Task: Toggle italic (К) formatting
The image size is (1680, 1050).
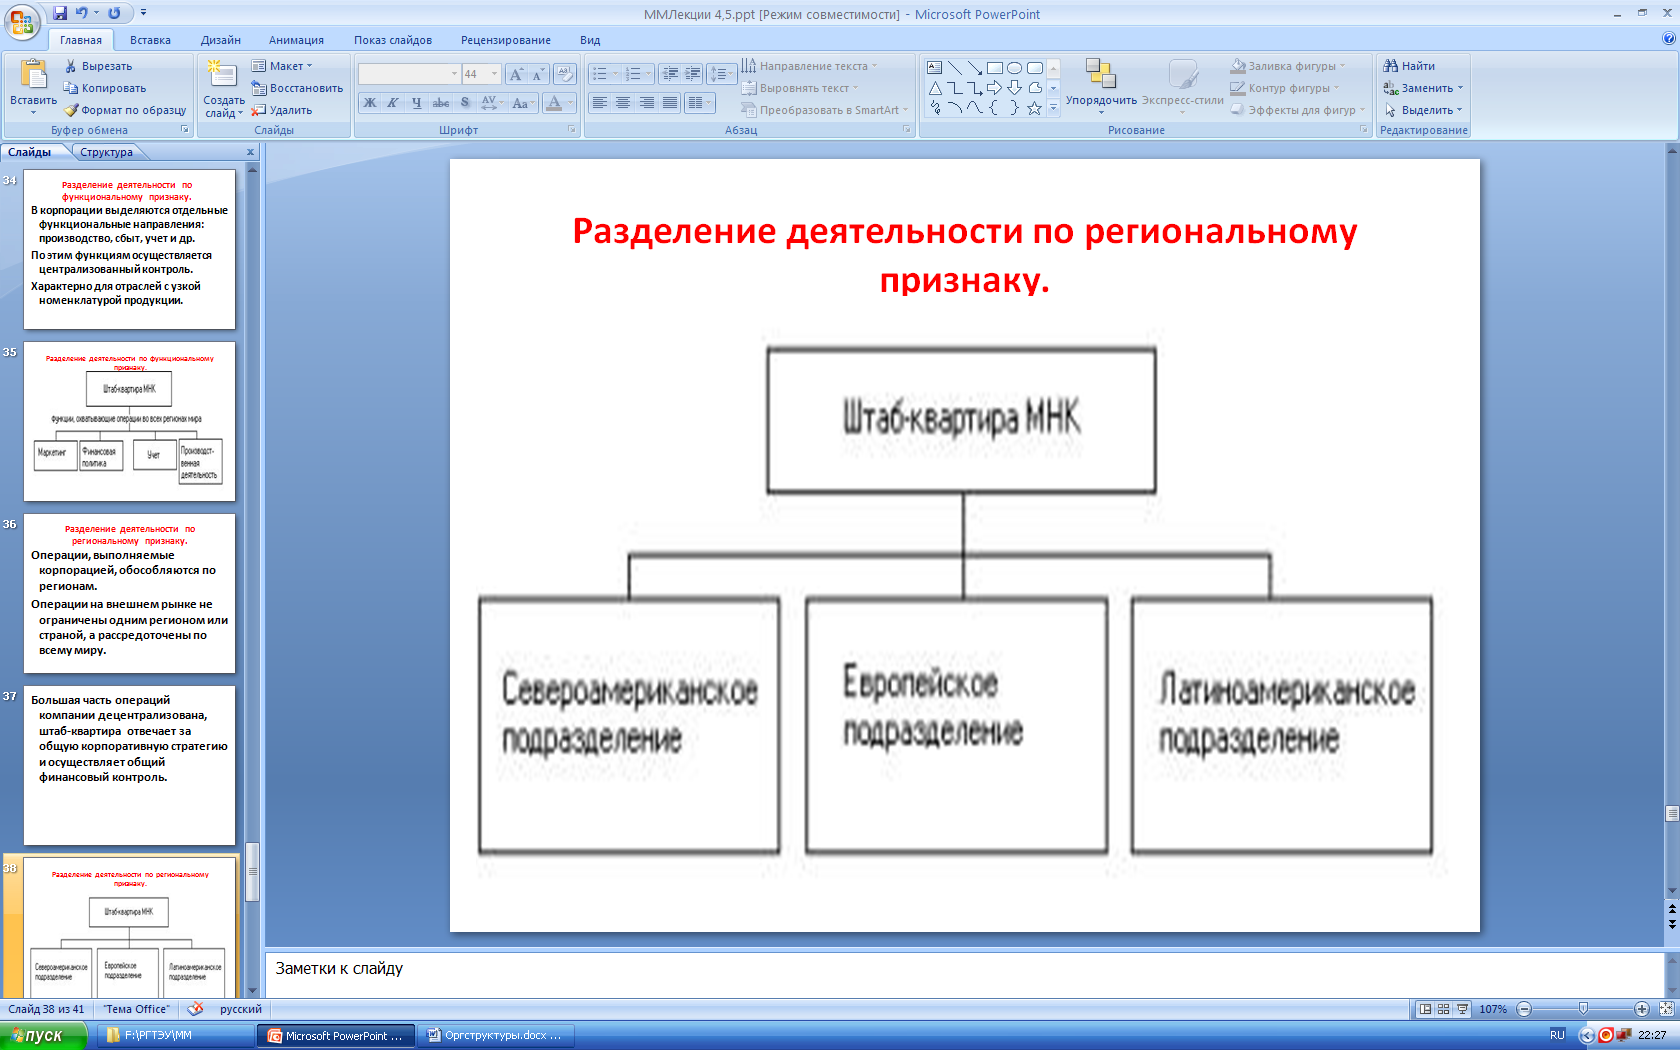Action: click(393, 103)
